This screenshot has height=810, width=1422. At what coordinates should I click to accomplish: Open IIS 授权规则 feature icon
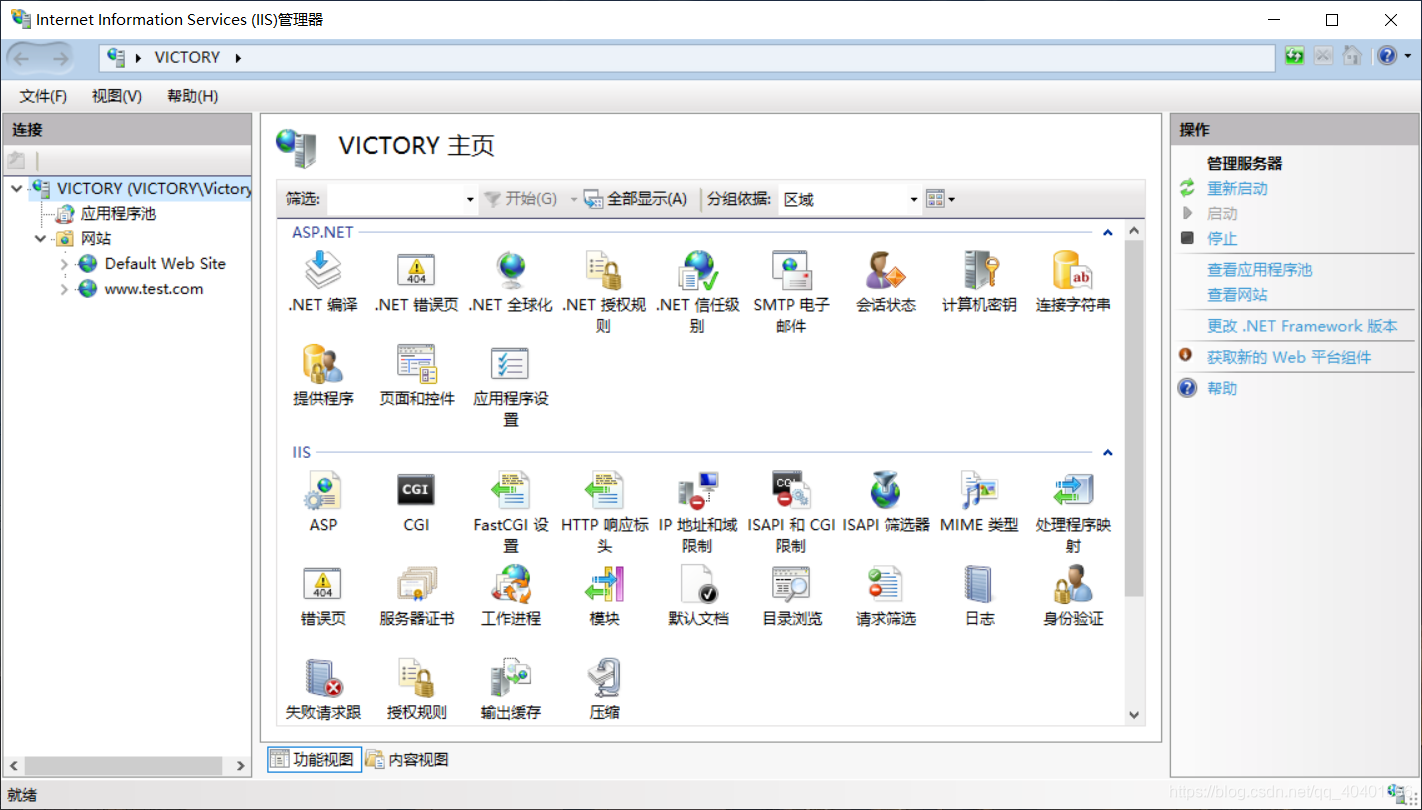(x=416, y=678)
